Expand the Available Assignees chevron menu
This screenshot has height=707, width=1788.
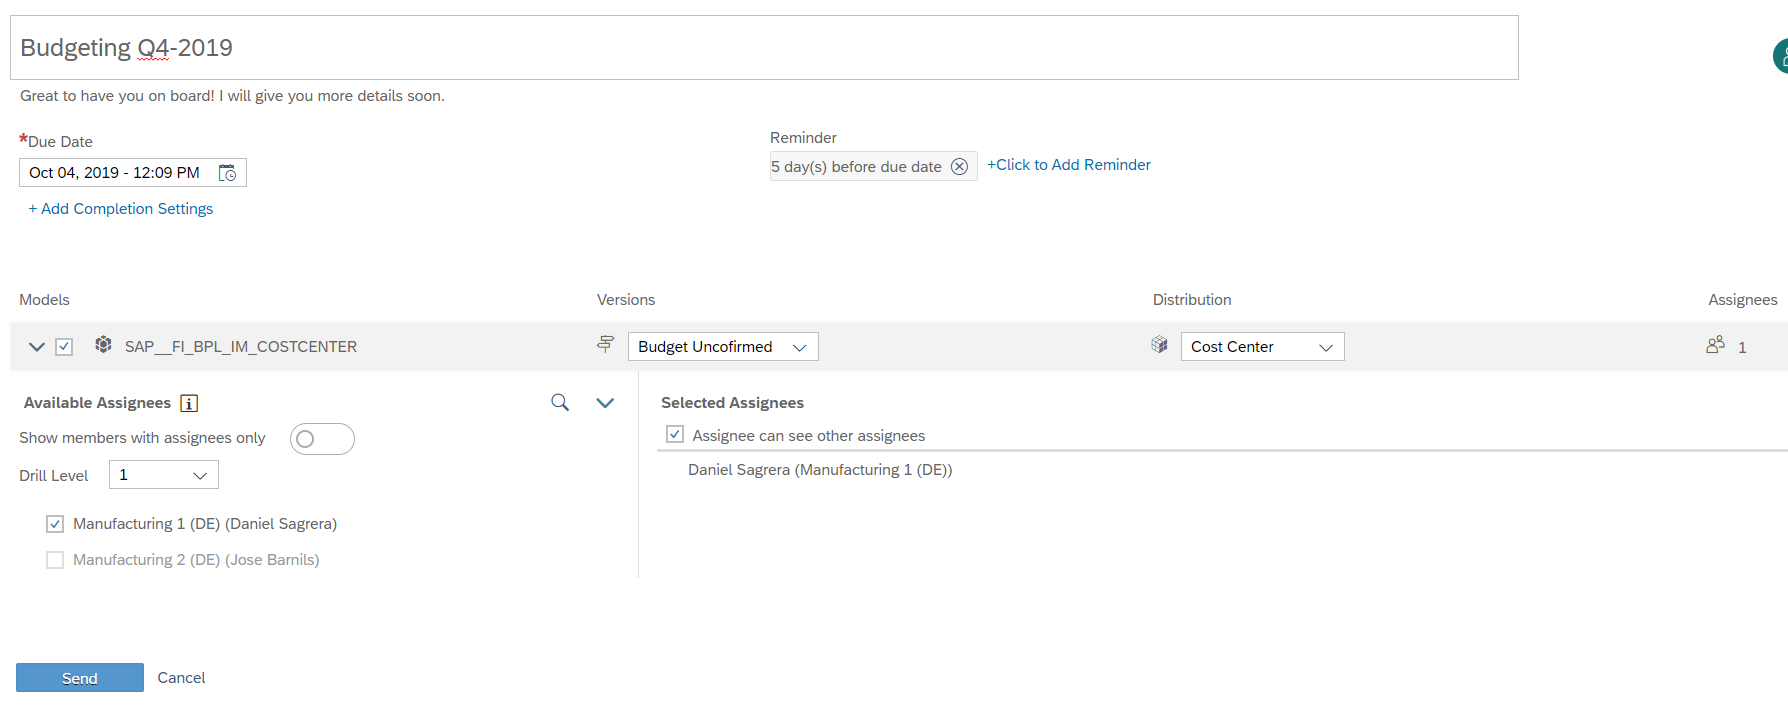(605, 403)
